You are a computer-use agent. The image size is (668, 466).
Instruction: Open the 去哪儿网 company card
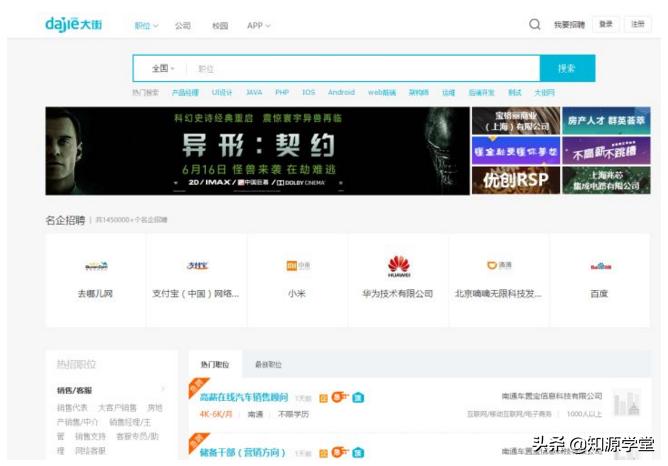point(95,280)
